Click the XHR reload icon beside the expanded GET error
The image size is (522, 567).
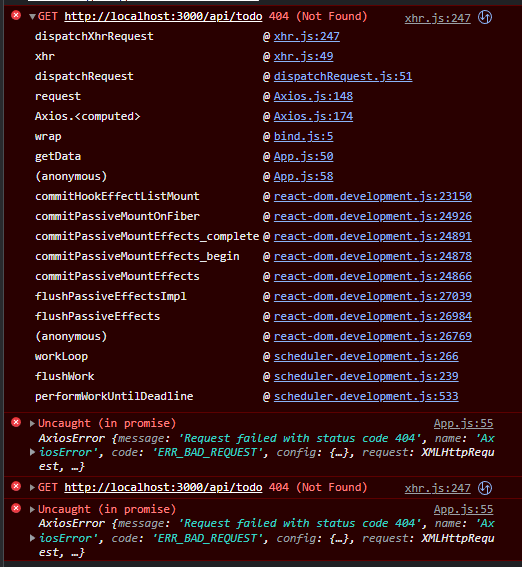[485, 17]
